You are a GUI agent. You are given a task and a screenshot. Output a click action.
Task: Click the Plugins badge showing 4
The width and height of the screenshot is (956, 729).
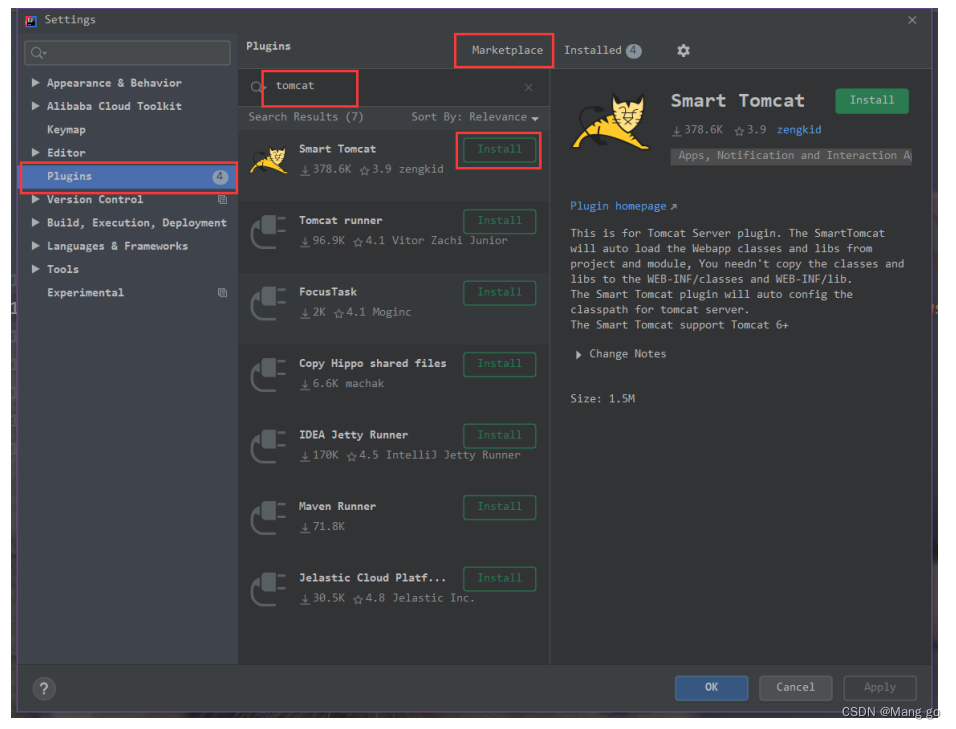pos(220,177)
